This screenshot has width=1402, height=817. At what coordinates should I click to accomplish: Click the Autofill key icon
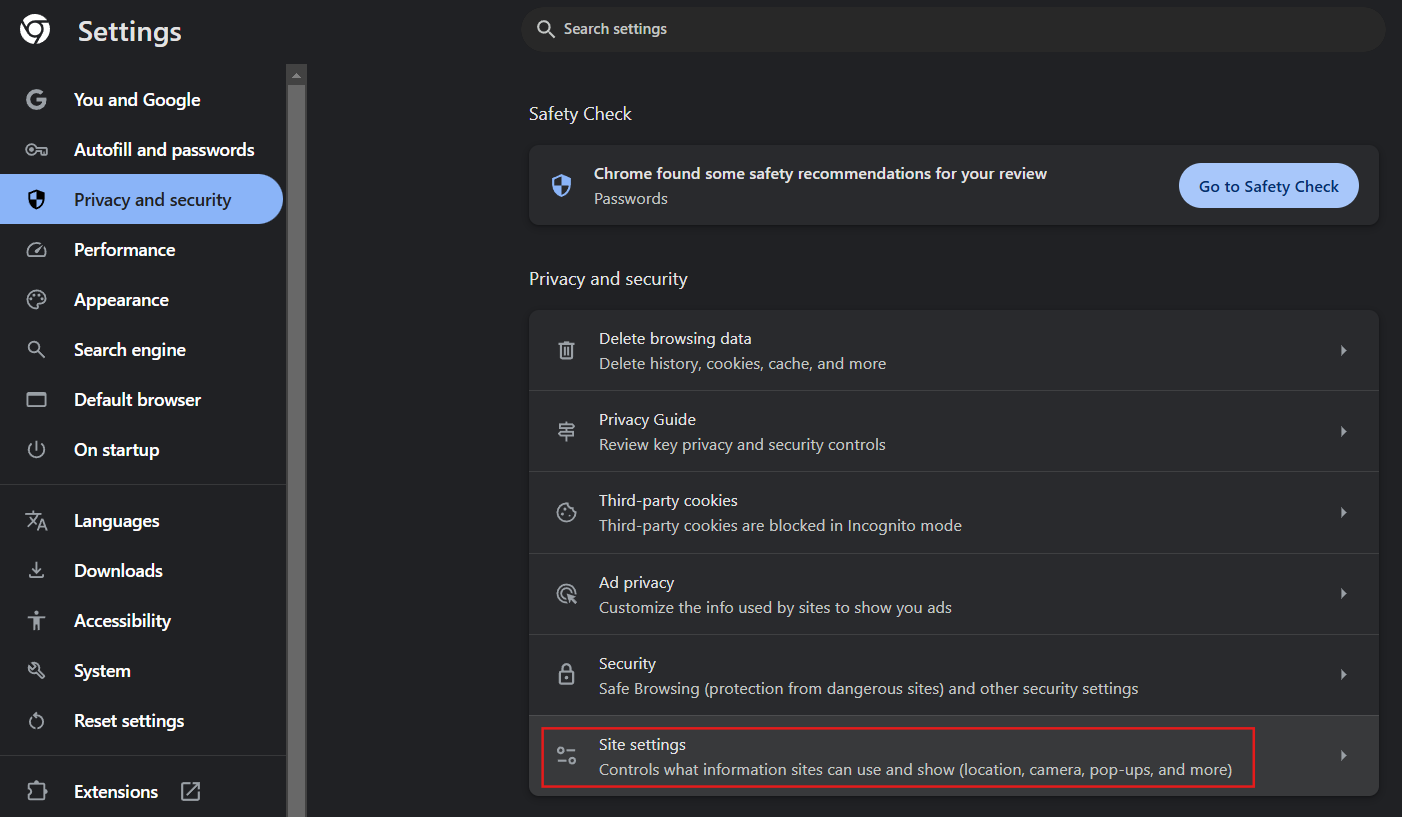coord(37,150)
